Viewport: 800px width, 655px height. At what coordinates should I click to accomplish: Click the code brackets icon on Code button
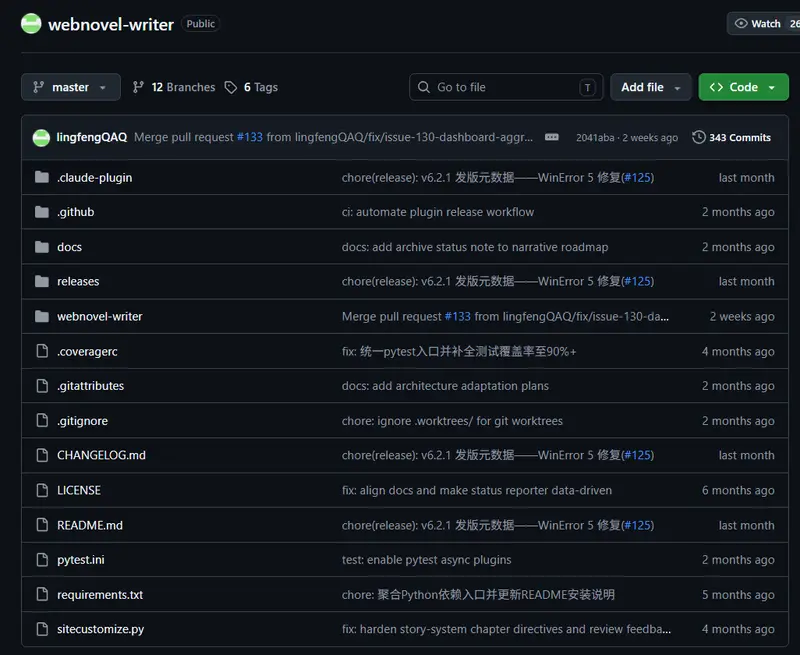coord(716,87)
